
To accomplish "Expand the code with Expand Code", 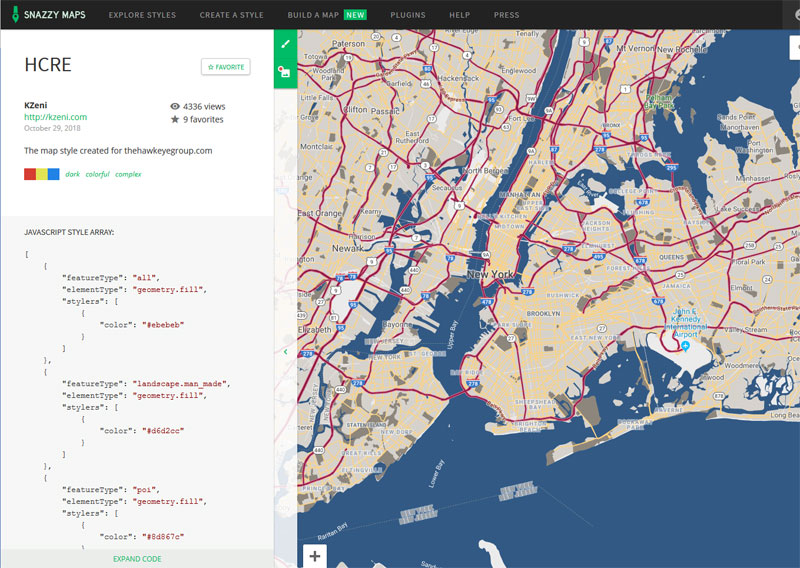I will click(x=137, y=558).
